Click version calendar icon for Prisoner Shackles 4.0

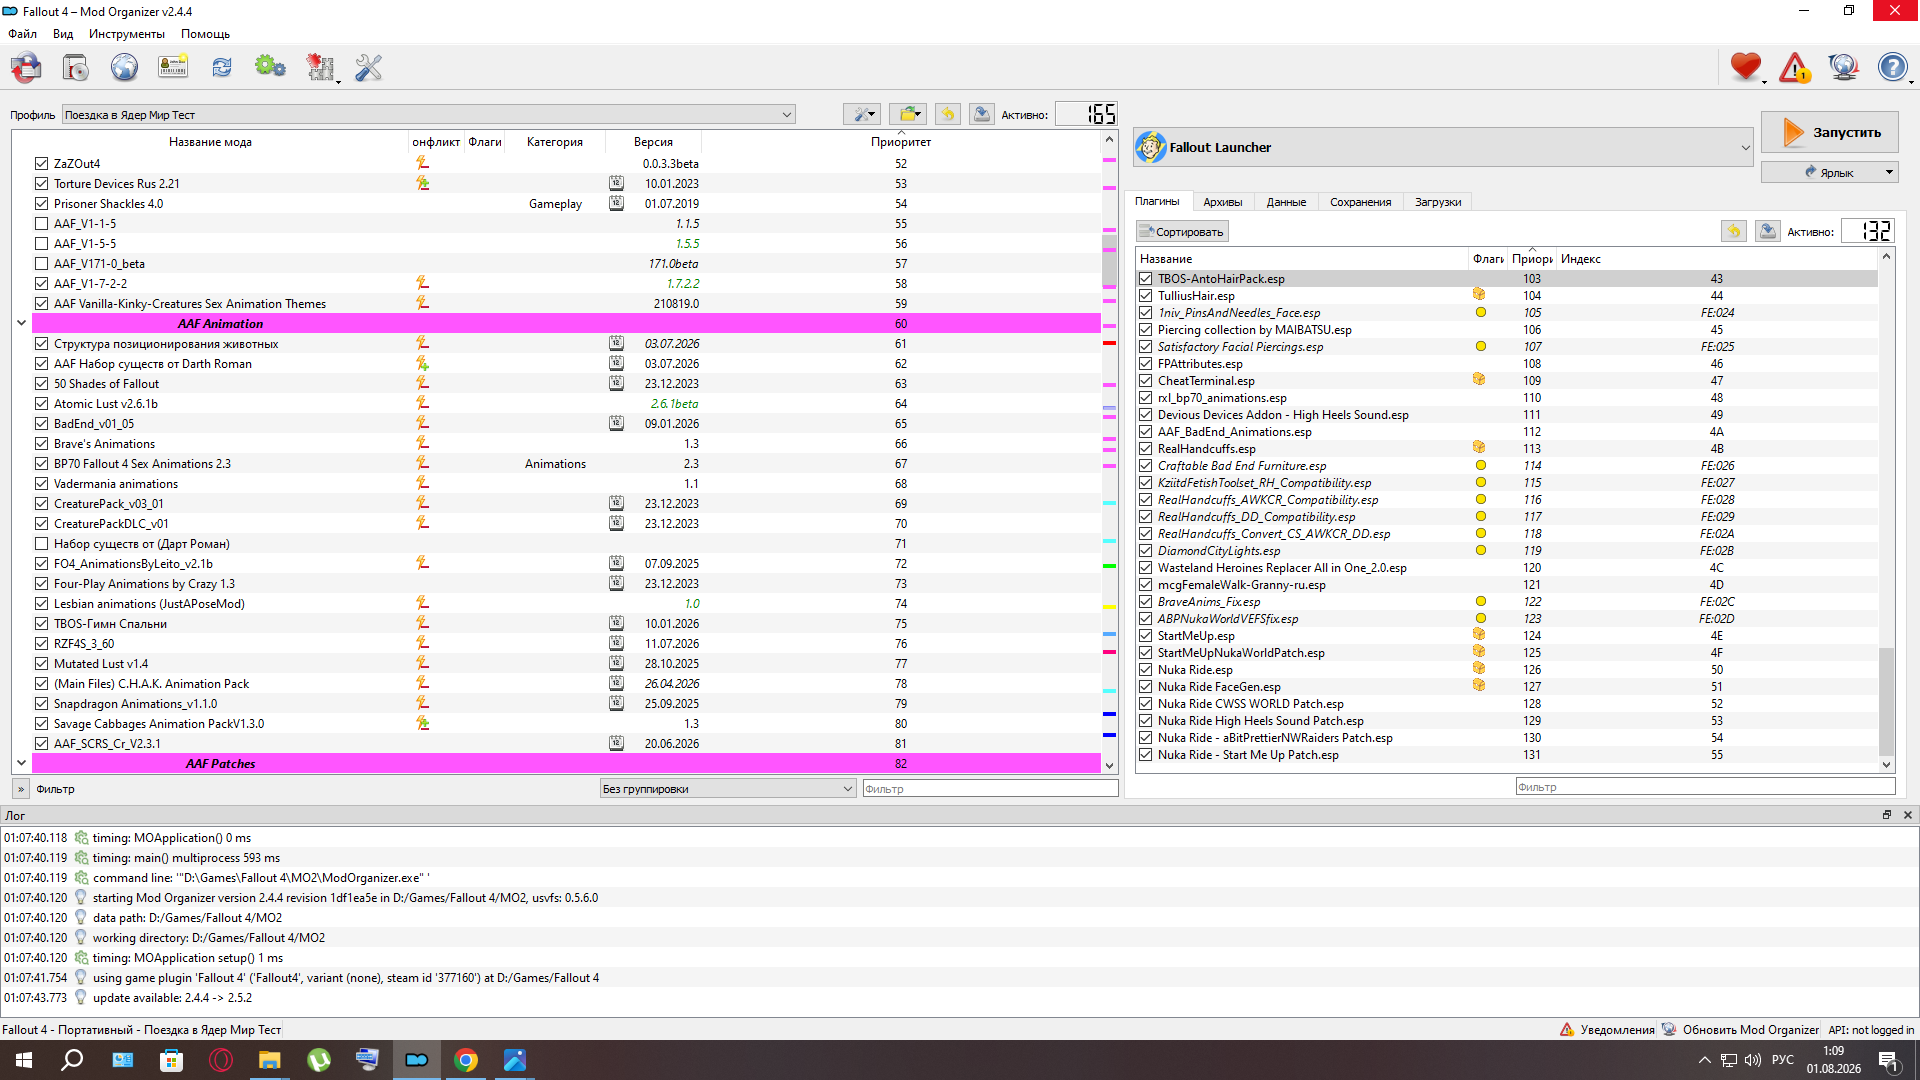click(x=616, y=203)
